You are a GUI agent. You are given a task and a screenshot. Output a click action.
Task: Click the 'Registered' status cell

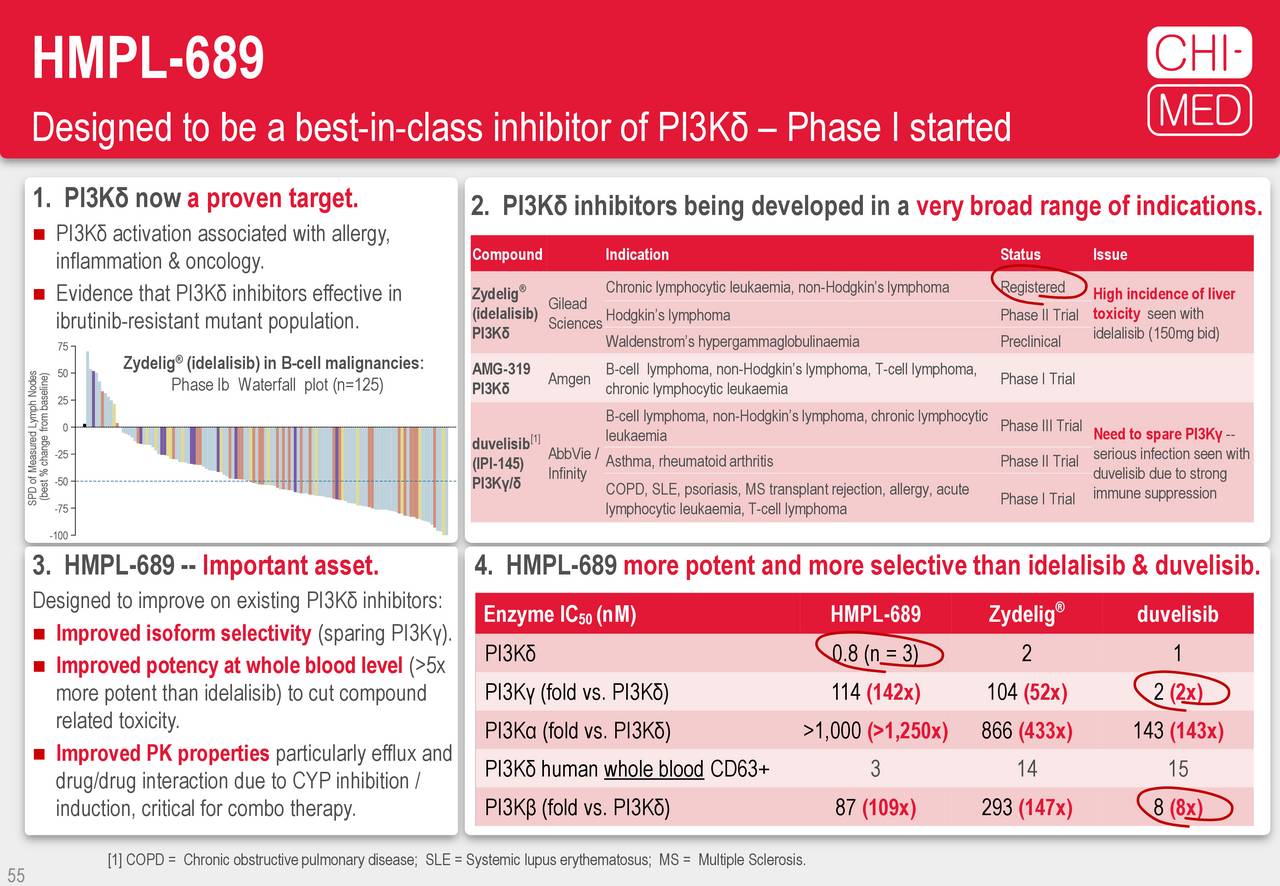tap(1033, 288)
